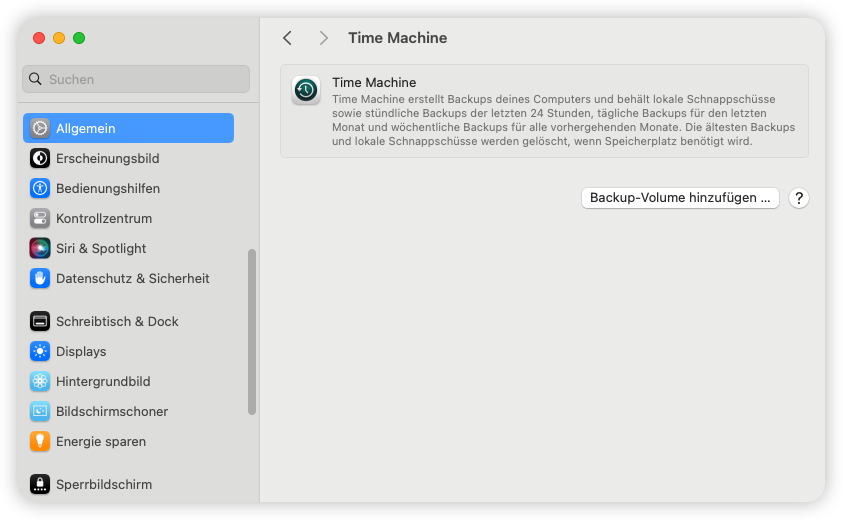Minimize window with yellow button

click(x=59, y=38)
